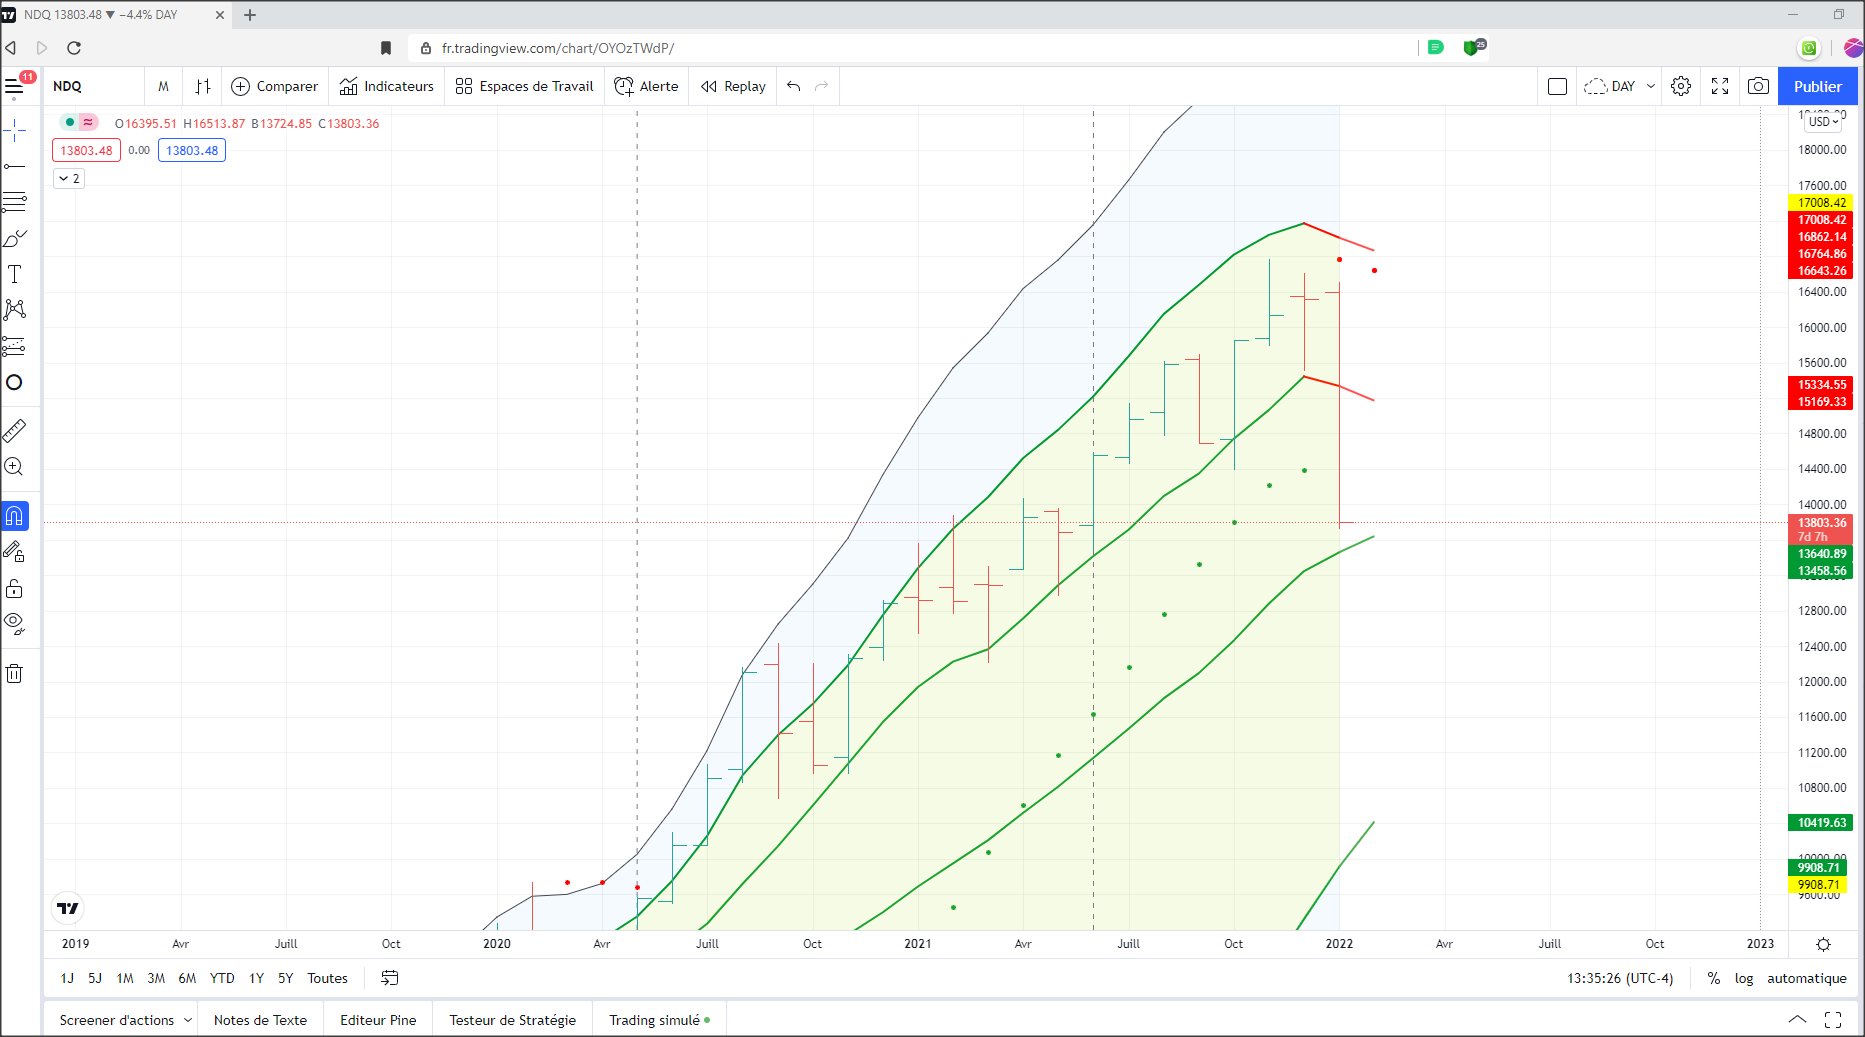Screen dimensions: 1865x1037
Task: Toggle log scale mode
Action: point(1744,978)
